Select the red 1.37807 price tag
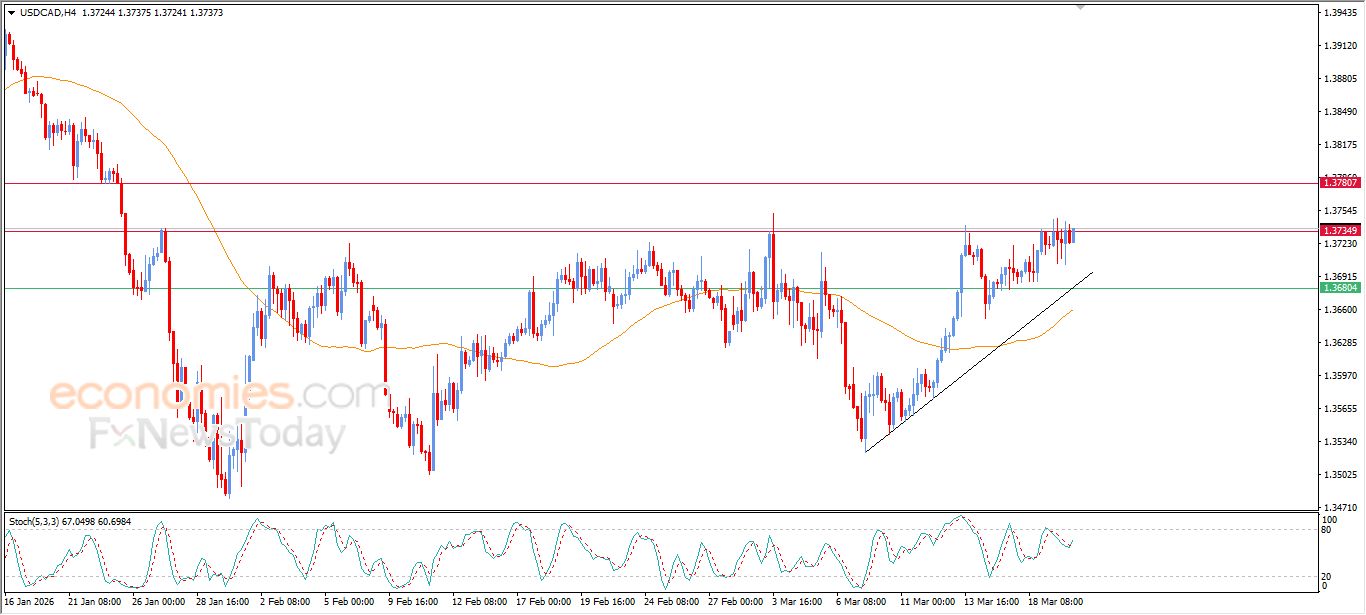The width and height of the screenshot is (1366, 615). click(x=1340, y=182)
